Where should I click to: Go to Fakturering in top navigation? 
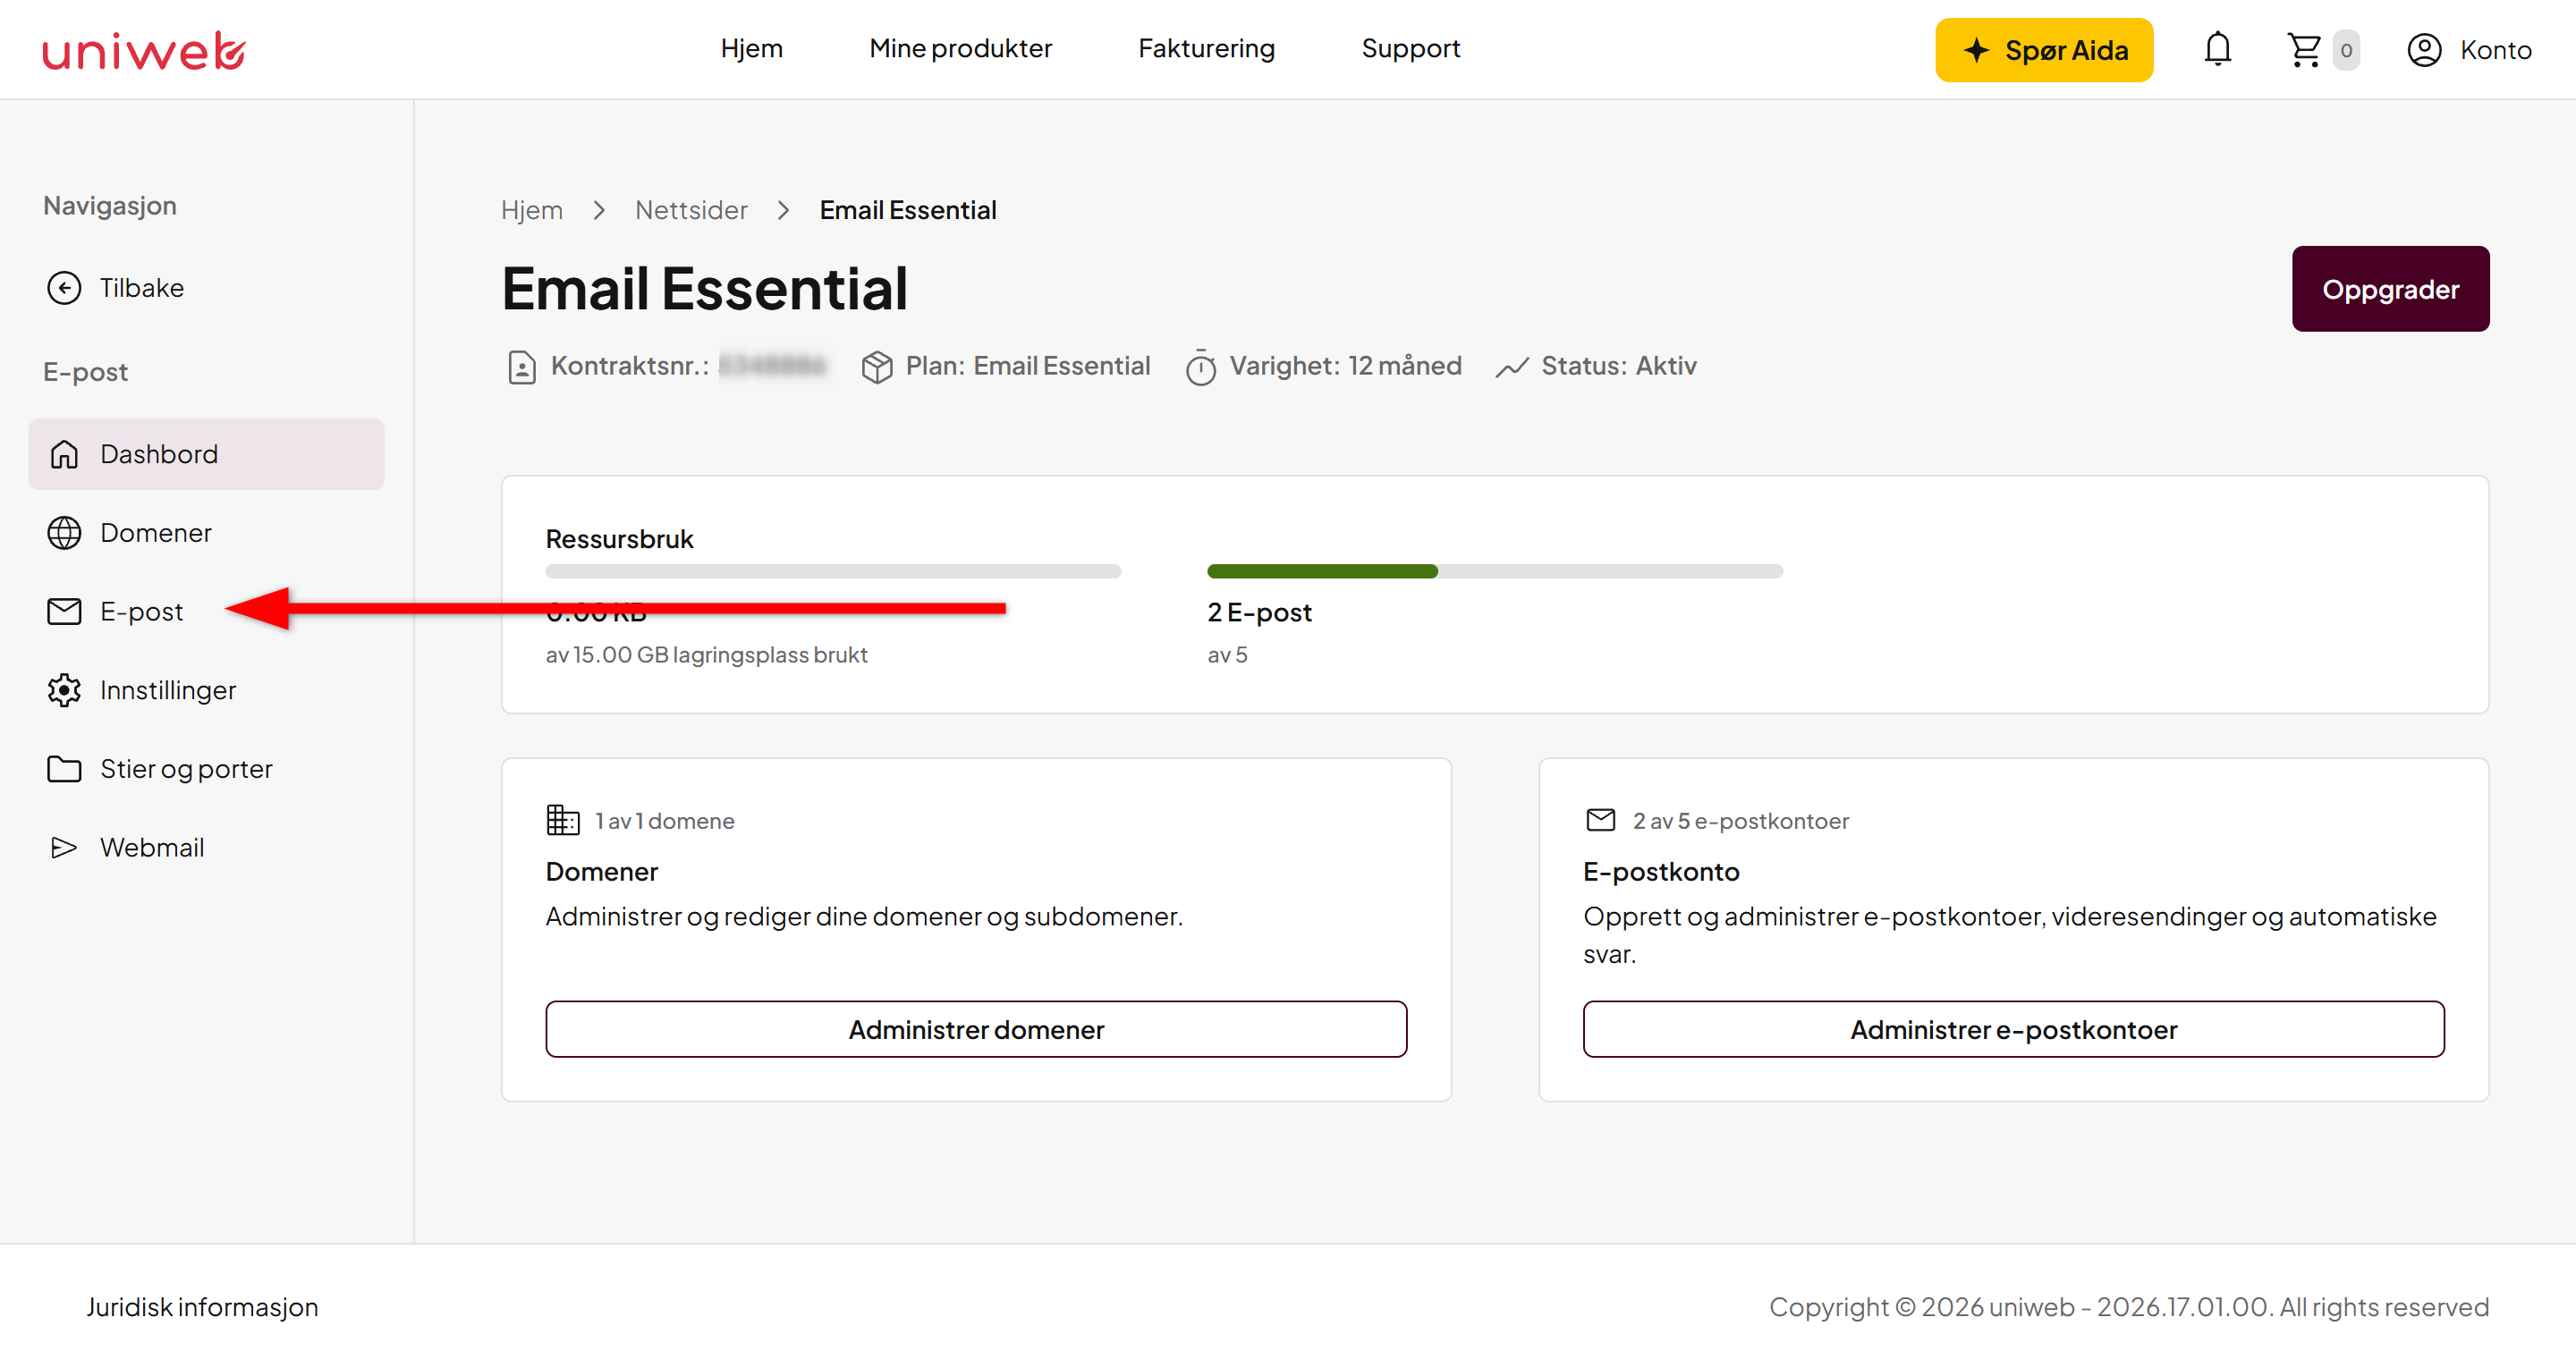pos(1206,48)
